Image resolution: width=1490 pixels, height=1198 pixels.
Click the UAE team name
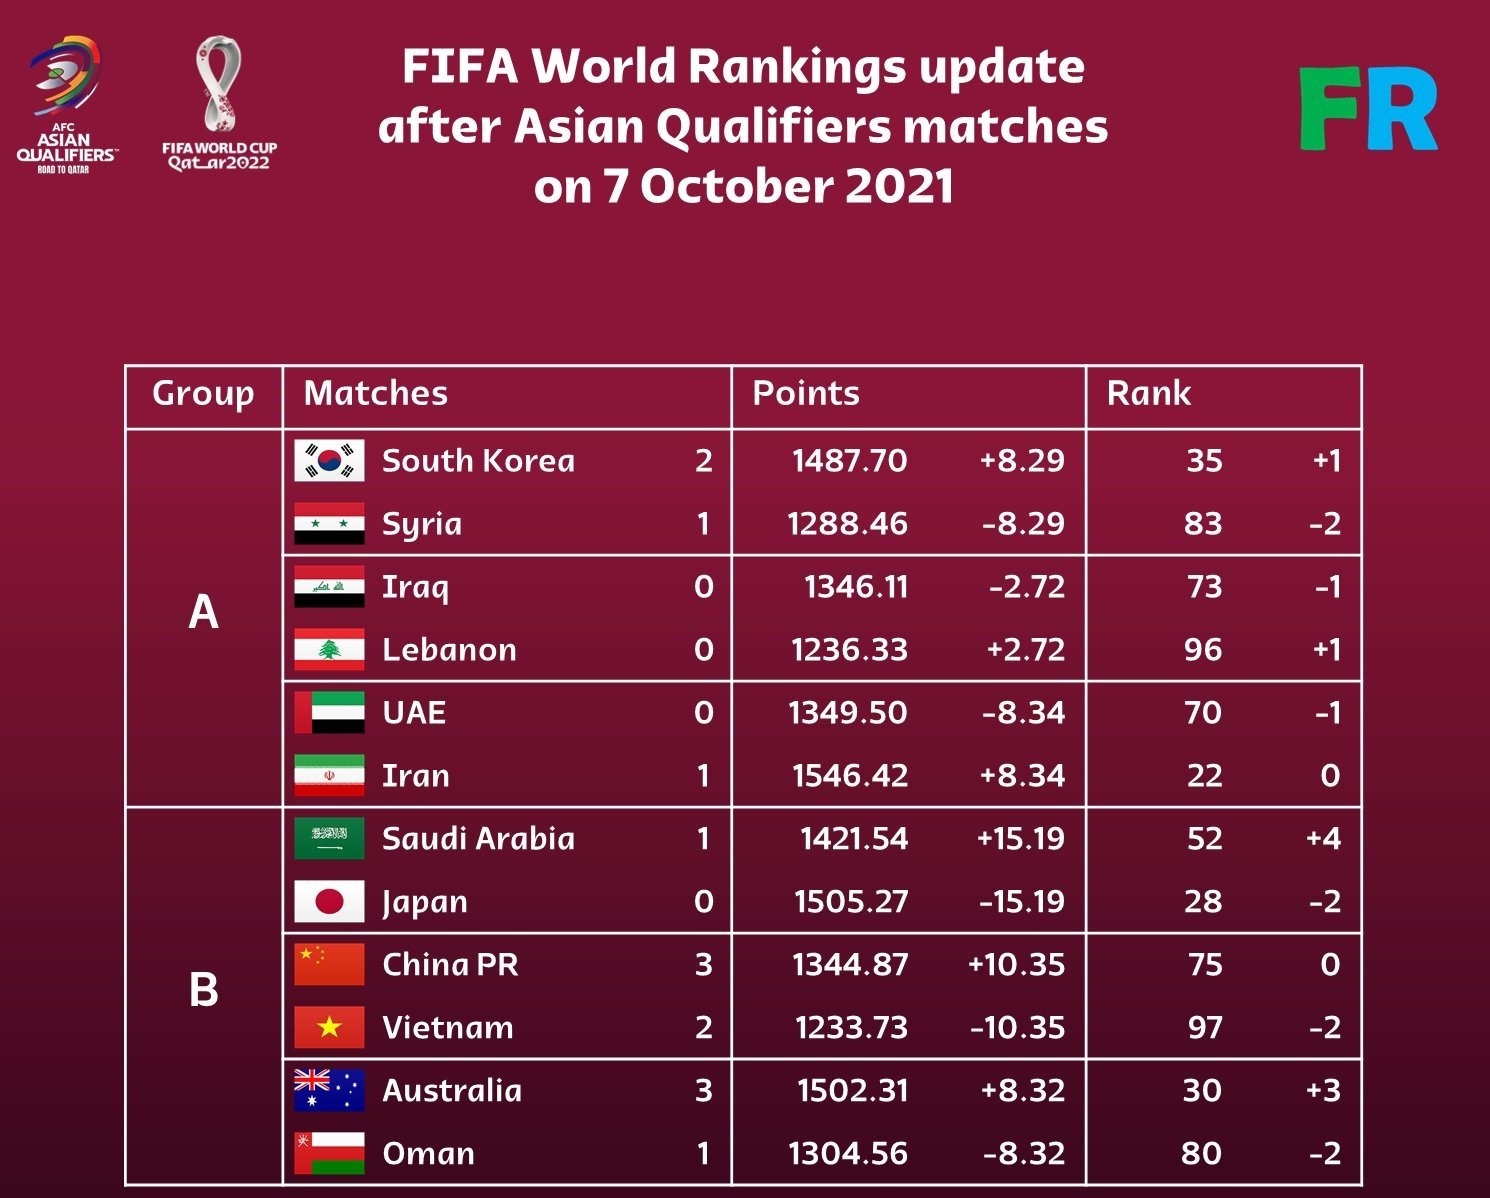point(414,713)
